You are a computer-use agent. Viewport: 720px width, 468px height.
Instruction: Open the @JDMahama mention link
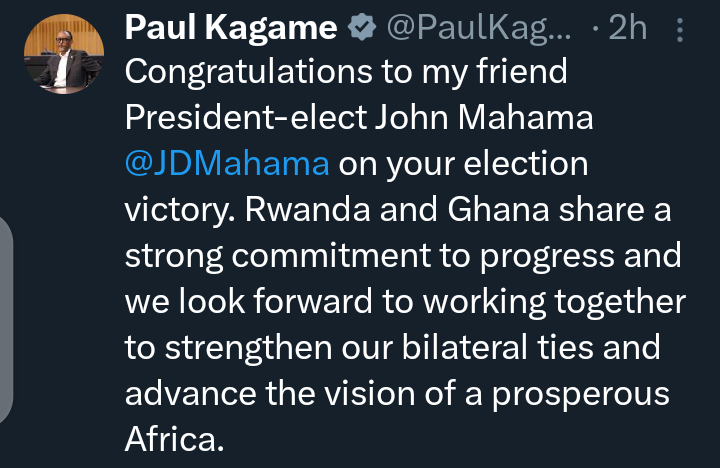[x=227, y=163]
